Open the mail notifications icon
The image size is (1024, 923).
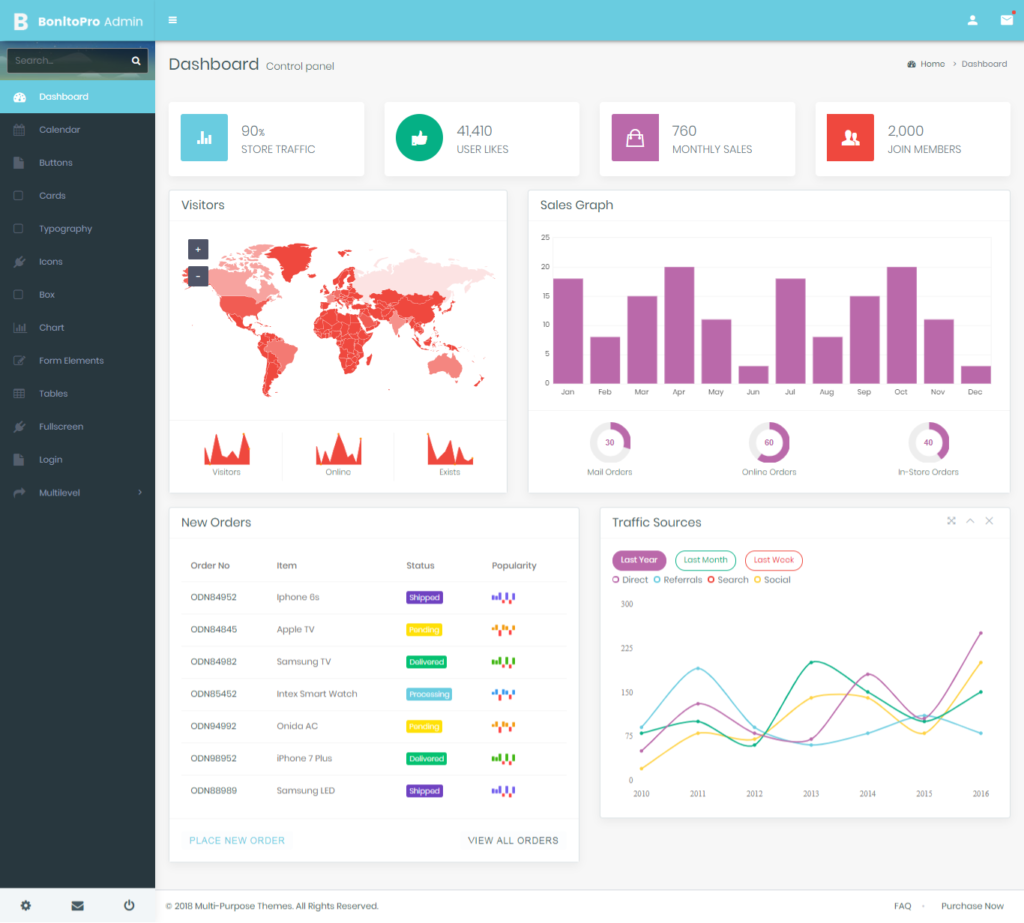[1007, 19]
